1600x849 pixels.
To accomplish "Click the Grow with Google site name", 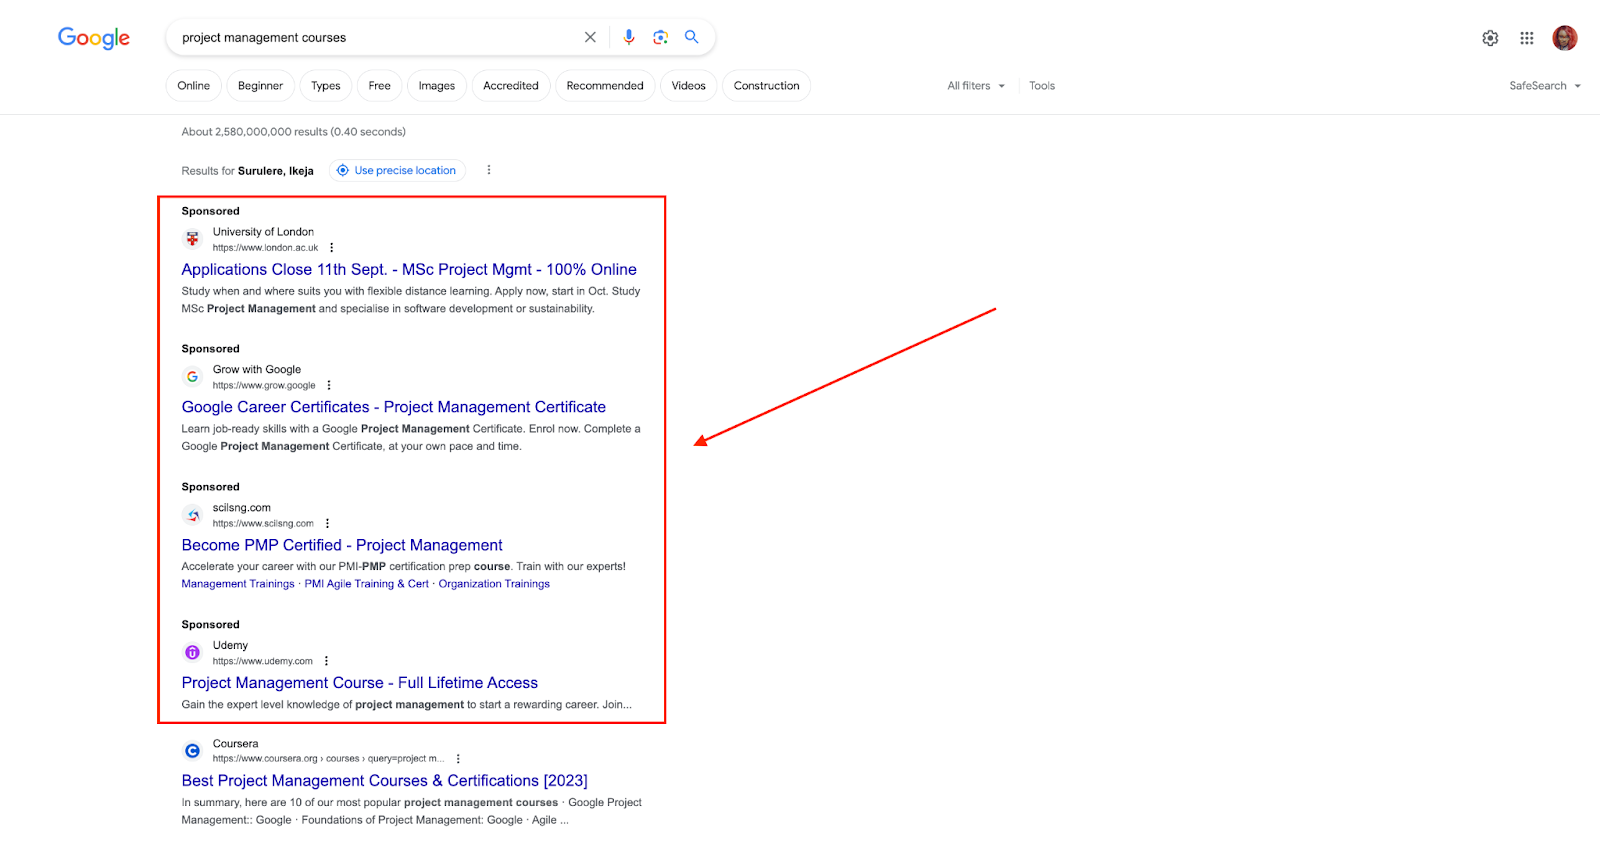I will click(x=257, y=370).
